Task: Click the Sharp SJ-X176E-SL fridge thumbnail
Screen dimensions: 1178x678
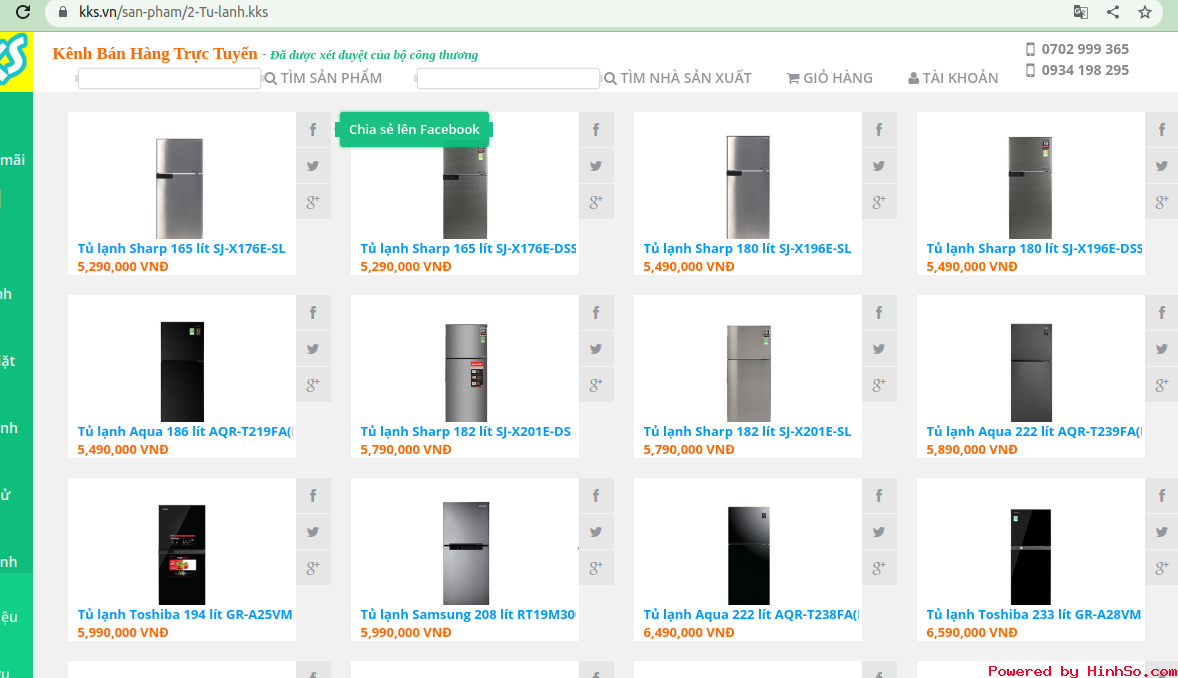Action: (180, 188)
